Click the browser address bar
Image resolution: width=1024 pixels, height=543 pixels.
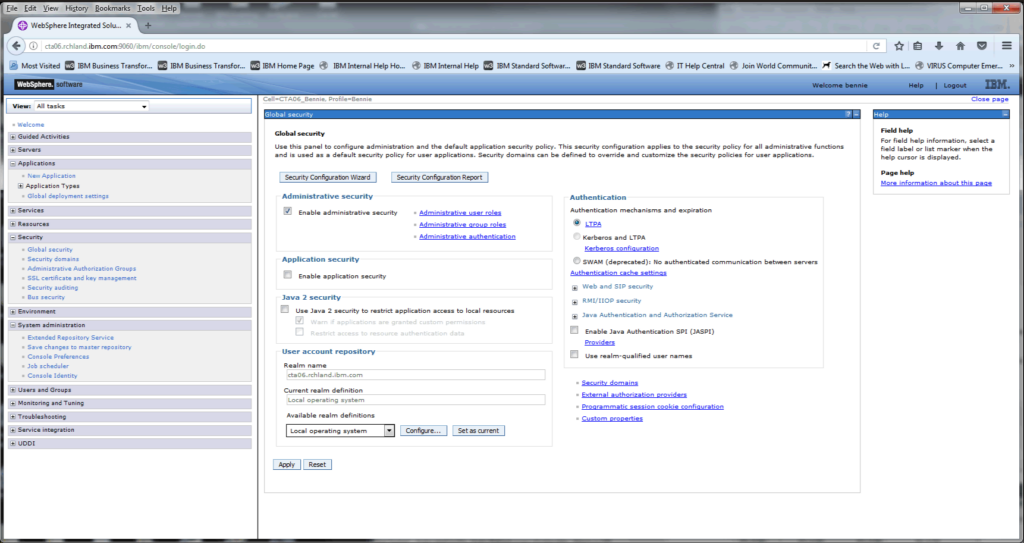pos(451,46)
